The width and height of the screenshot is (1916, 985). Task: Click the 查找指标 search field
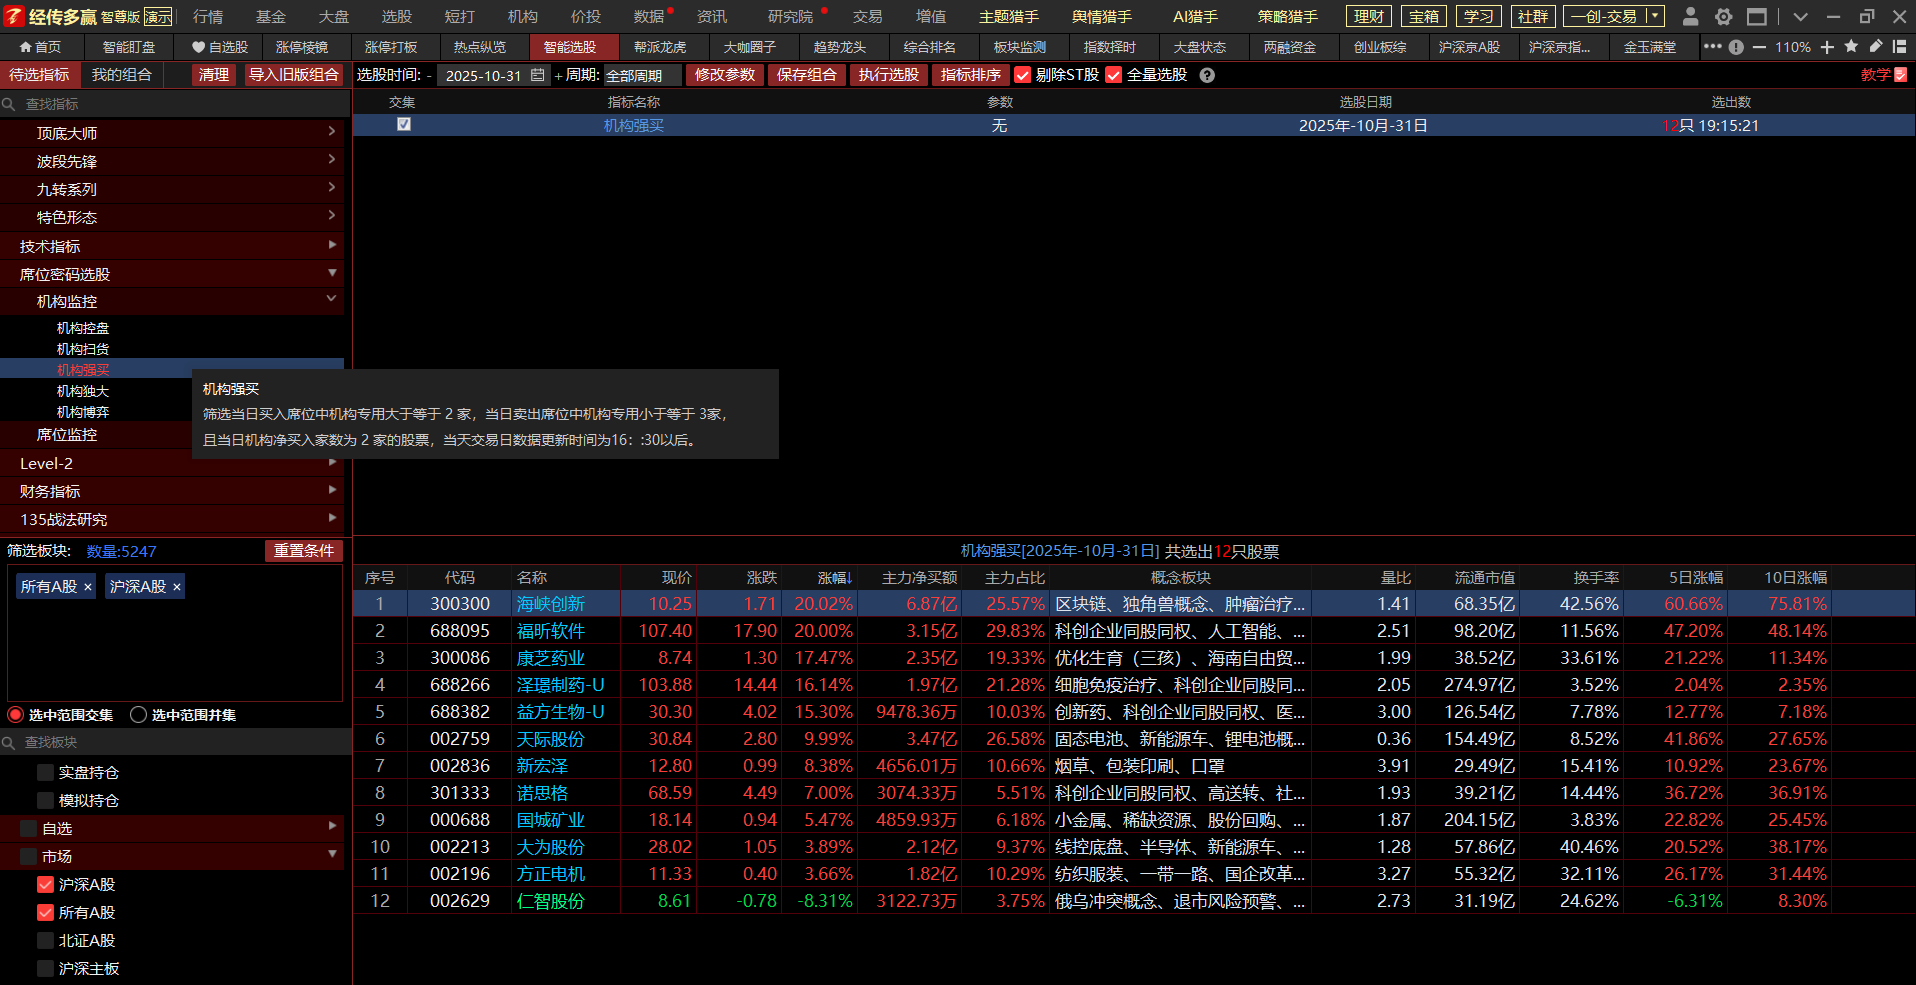coord(175,104)
